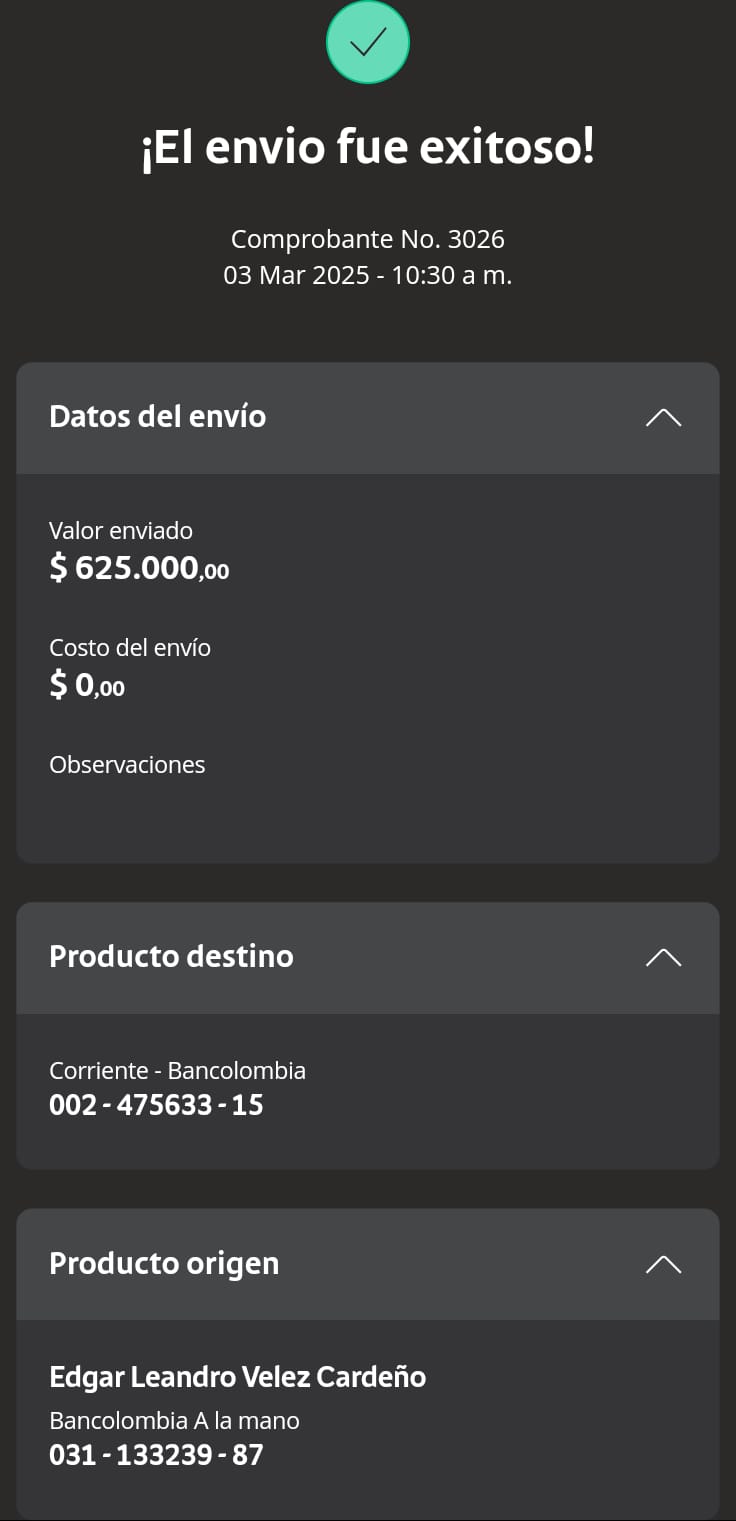Click destination account number 002 - 475633 - 15
736x1521 pixels.
tap(156, 1105)
